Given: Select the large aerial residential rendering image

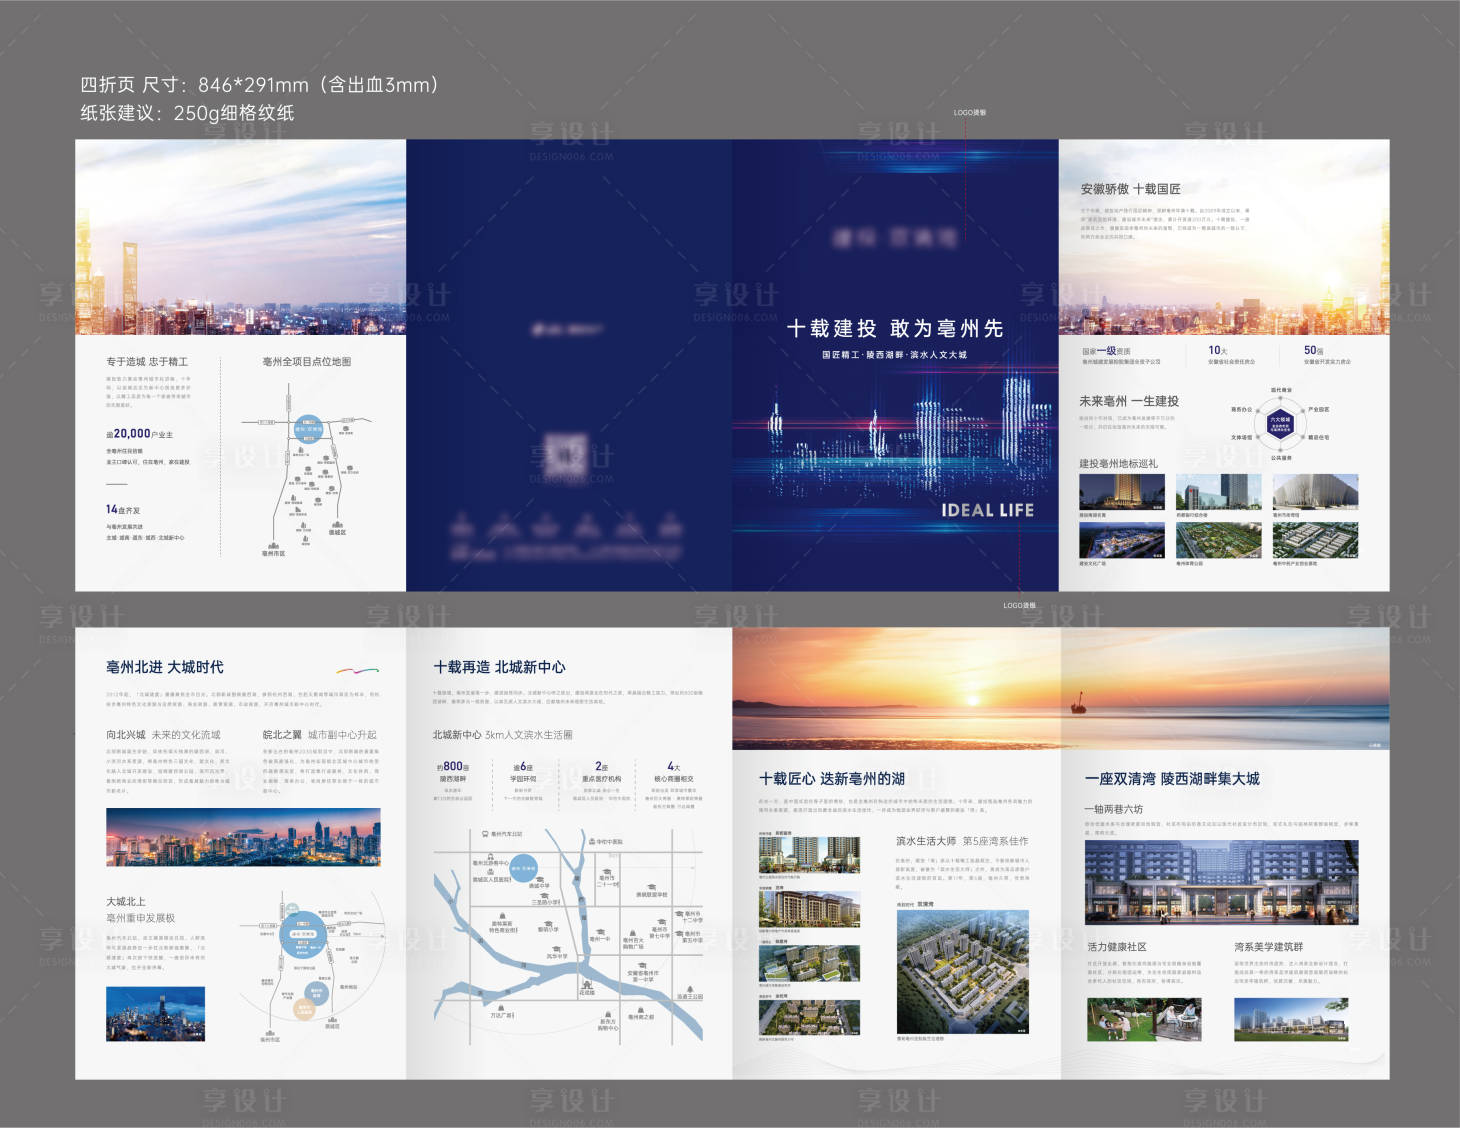Looking at the screenshot, I should click(x=962, y=972).
